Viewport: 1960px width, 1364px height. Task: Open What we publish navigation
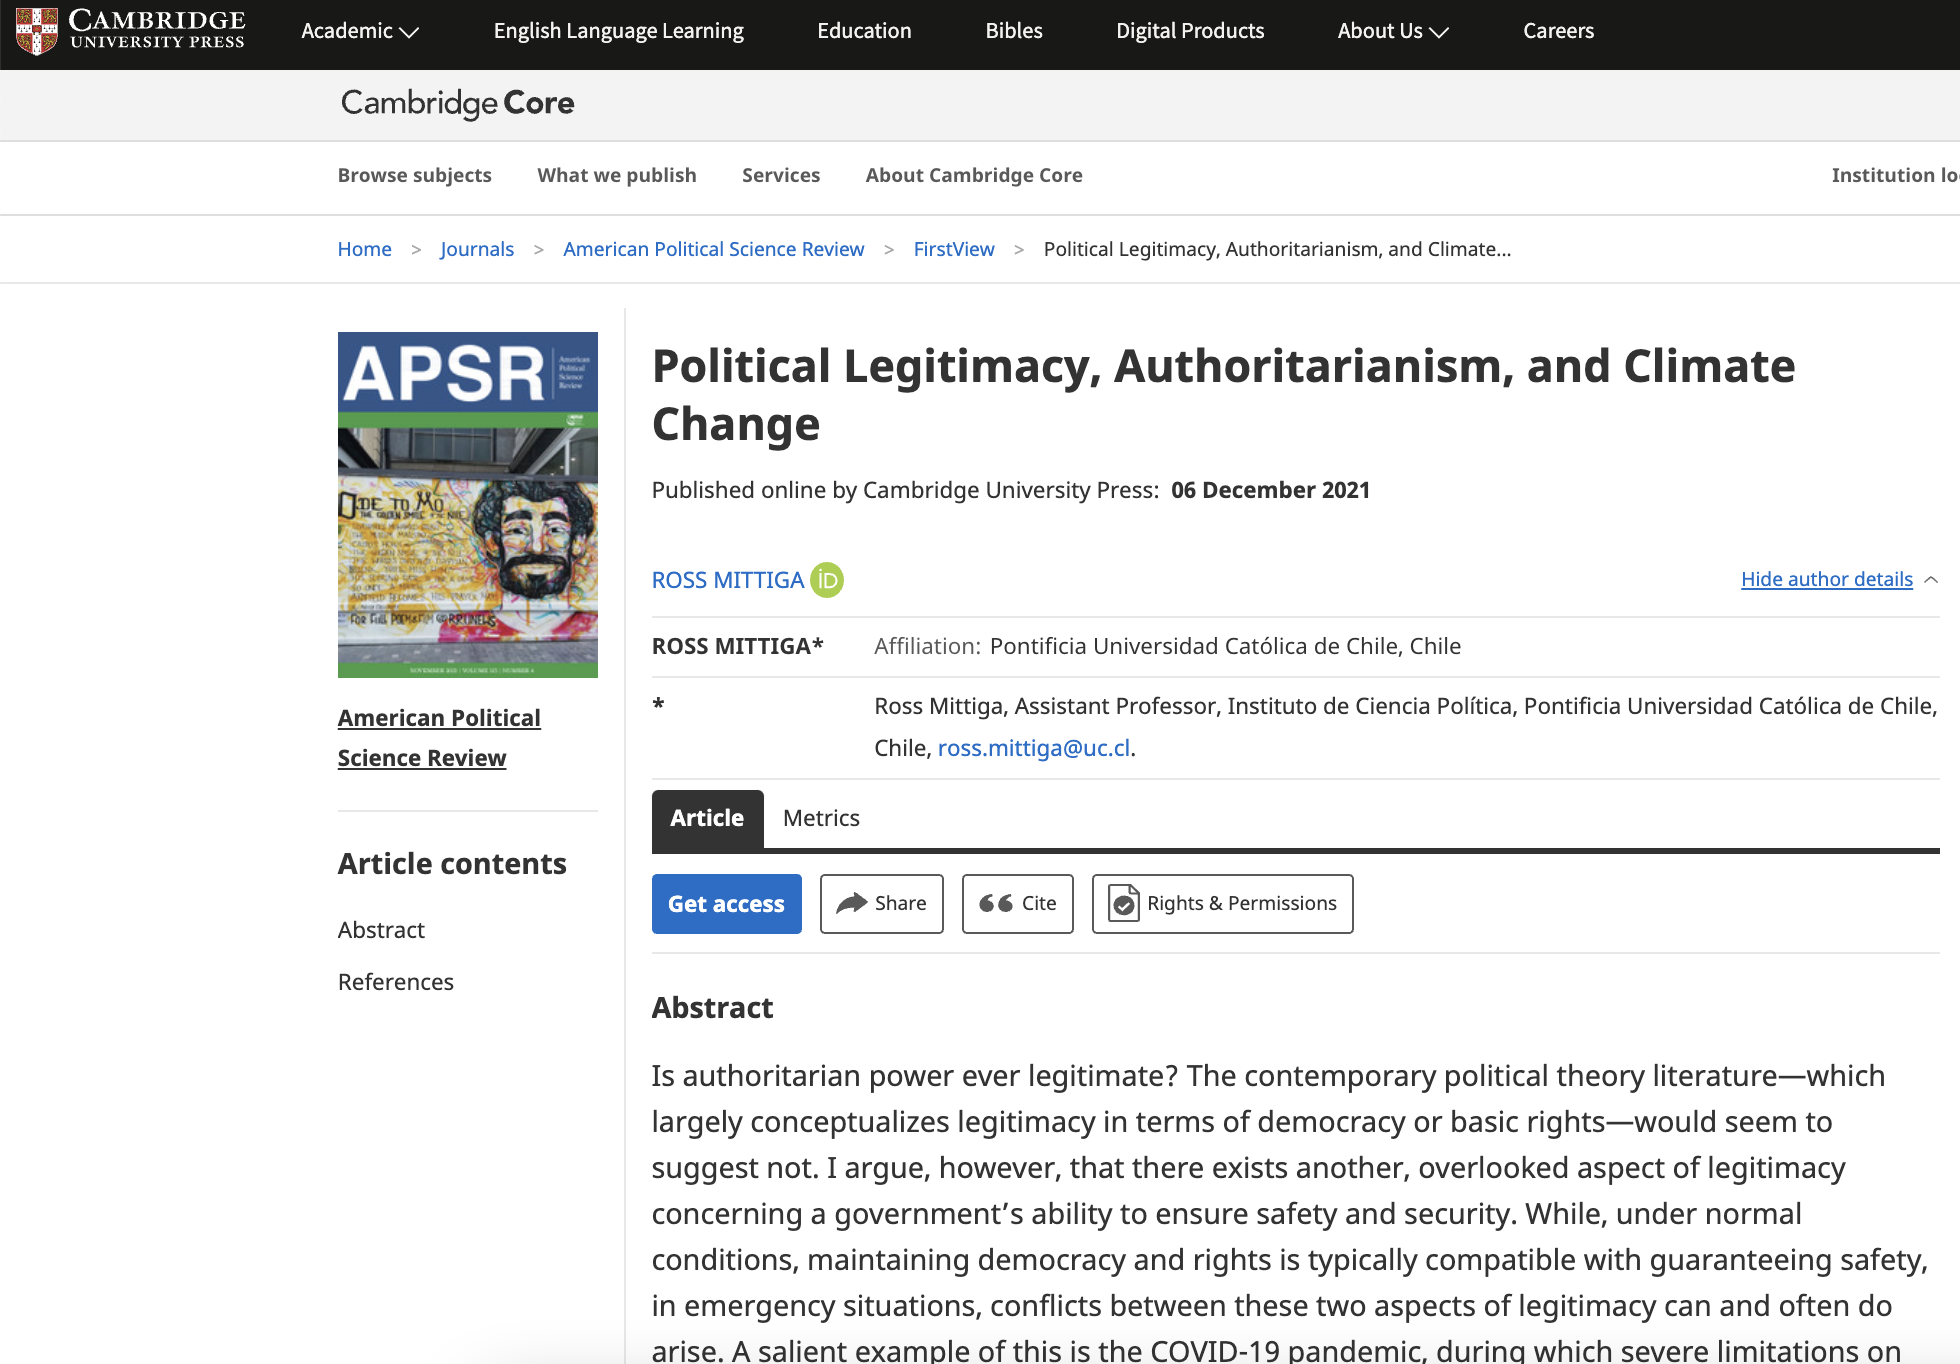[616, 175]
